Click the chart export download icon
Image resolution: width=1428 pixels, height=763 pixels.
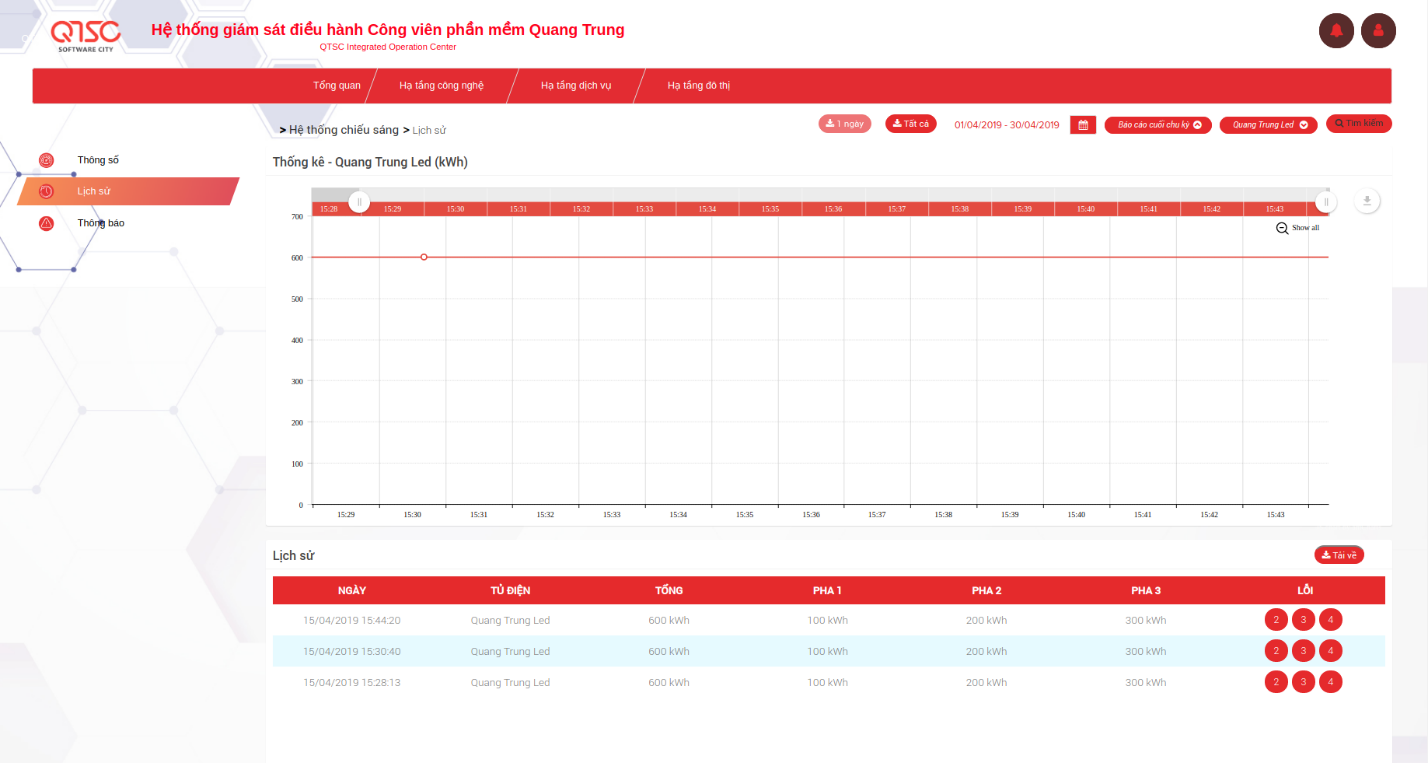click(x=1367, y=201)
